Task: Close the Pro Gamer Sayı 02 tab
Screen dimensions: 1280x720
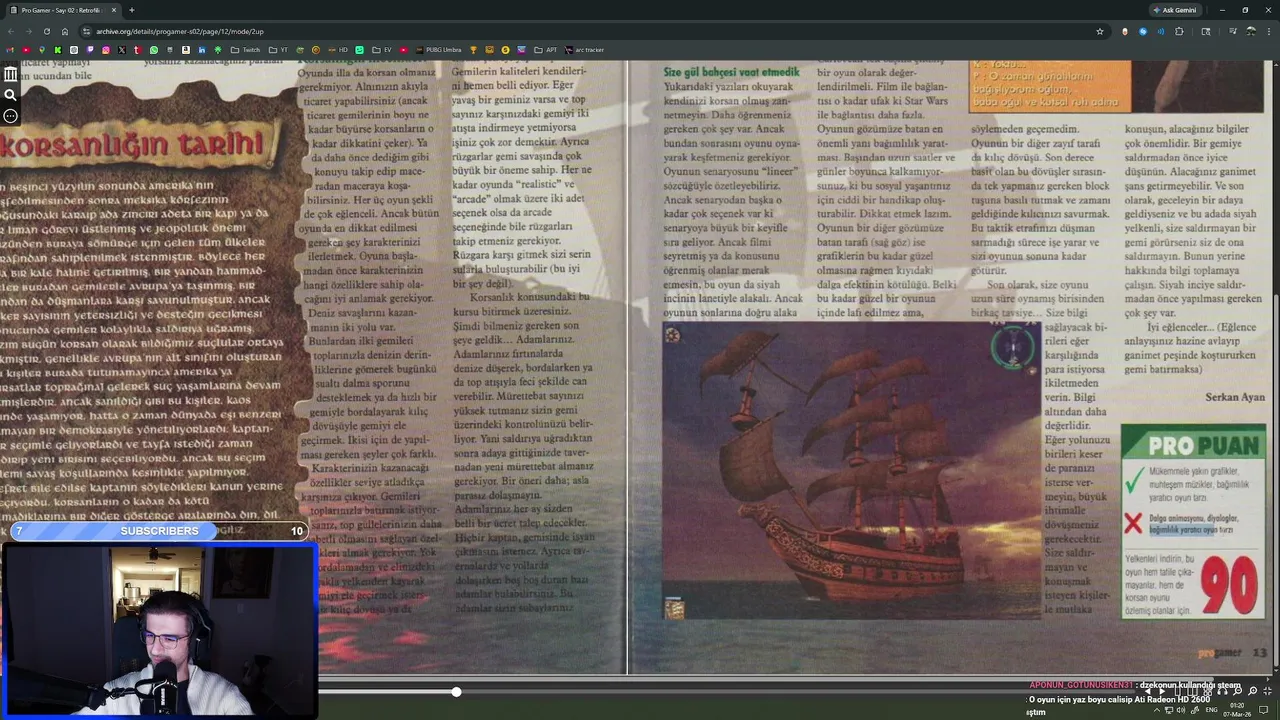Action: point(114,10)
